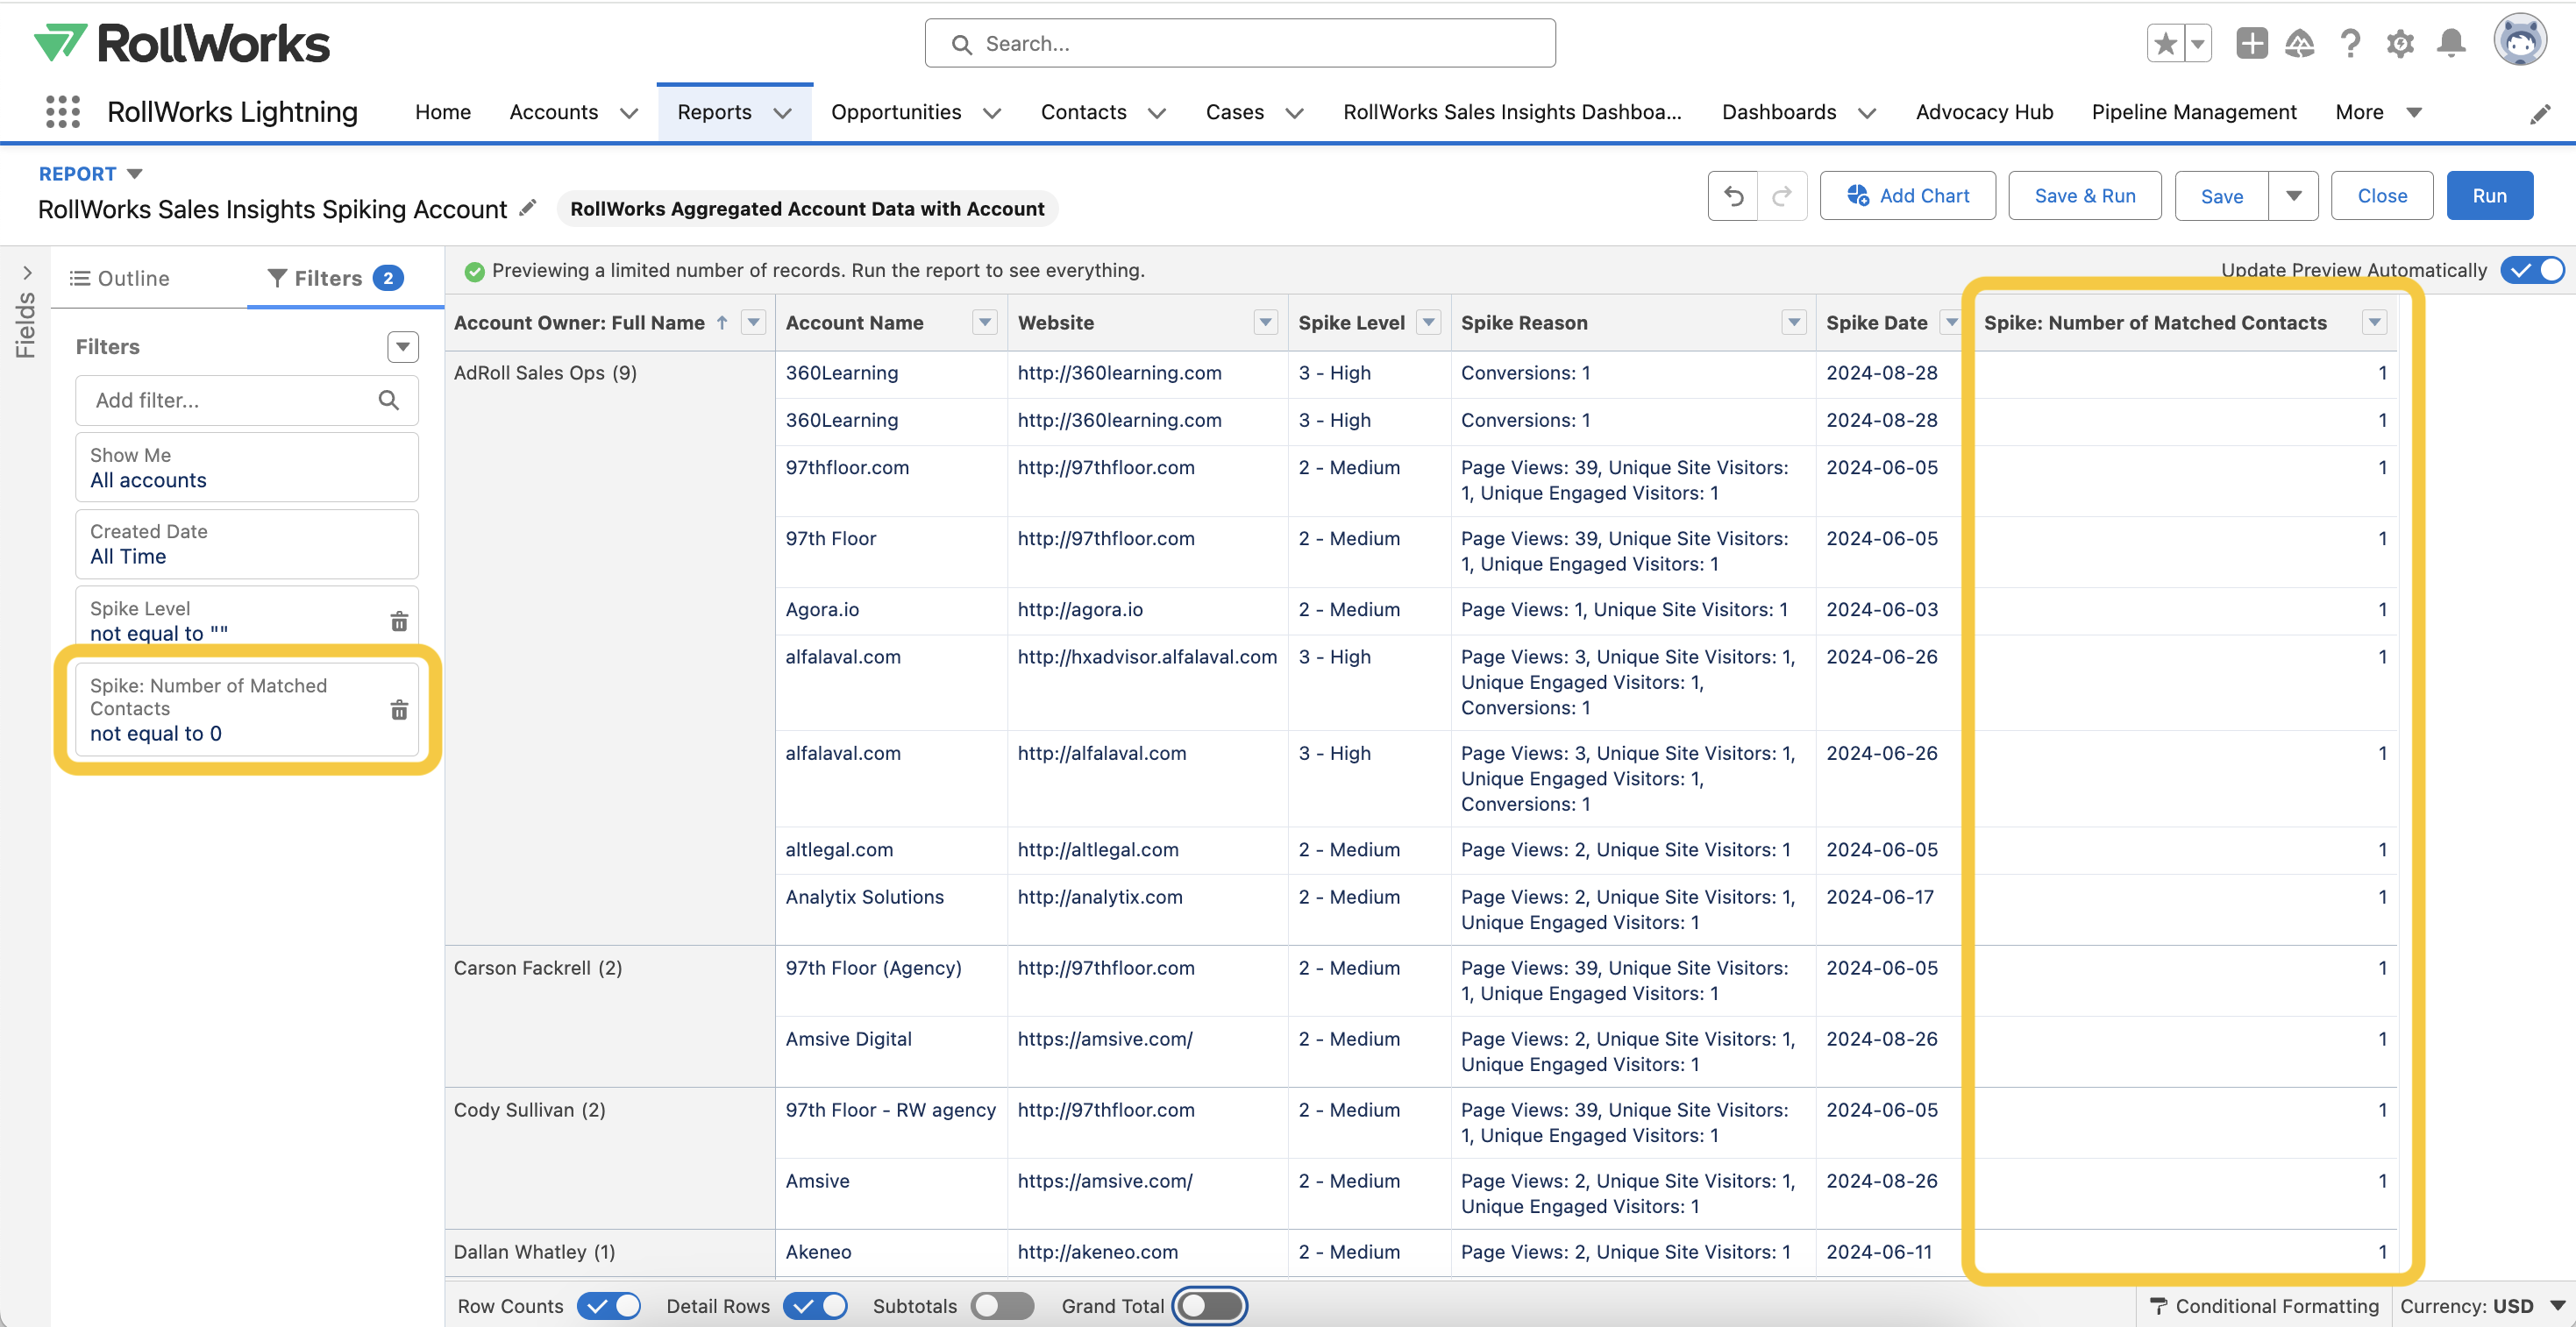Toggle the Detail Rows switch
The height and width of the screenshot is (1327, 2576).
coord(815,1306)
